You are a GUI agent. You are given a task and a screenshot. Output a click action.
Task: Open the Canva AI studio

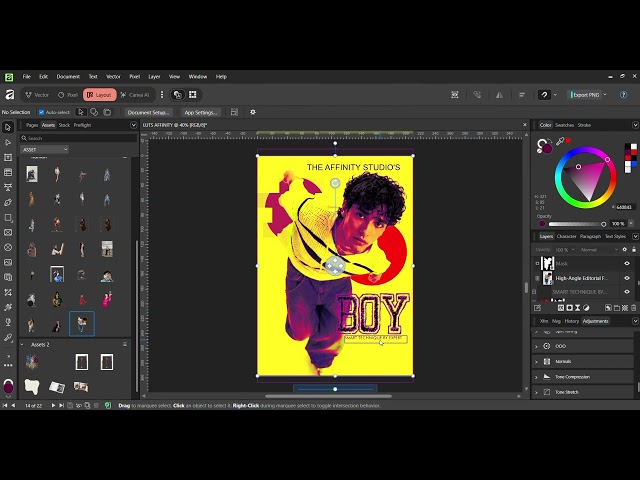tap(136, 95)
